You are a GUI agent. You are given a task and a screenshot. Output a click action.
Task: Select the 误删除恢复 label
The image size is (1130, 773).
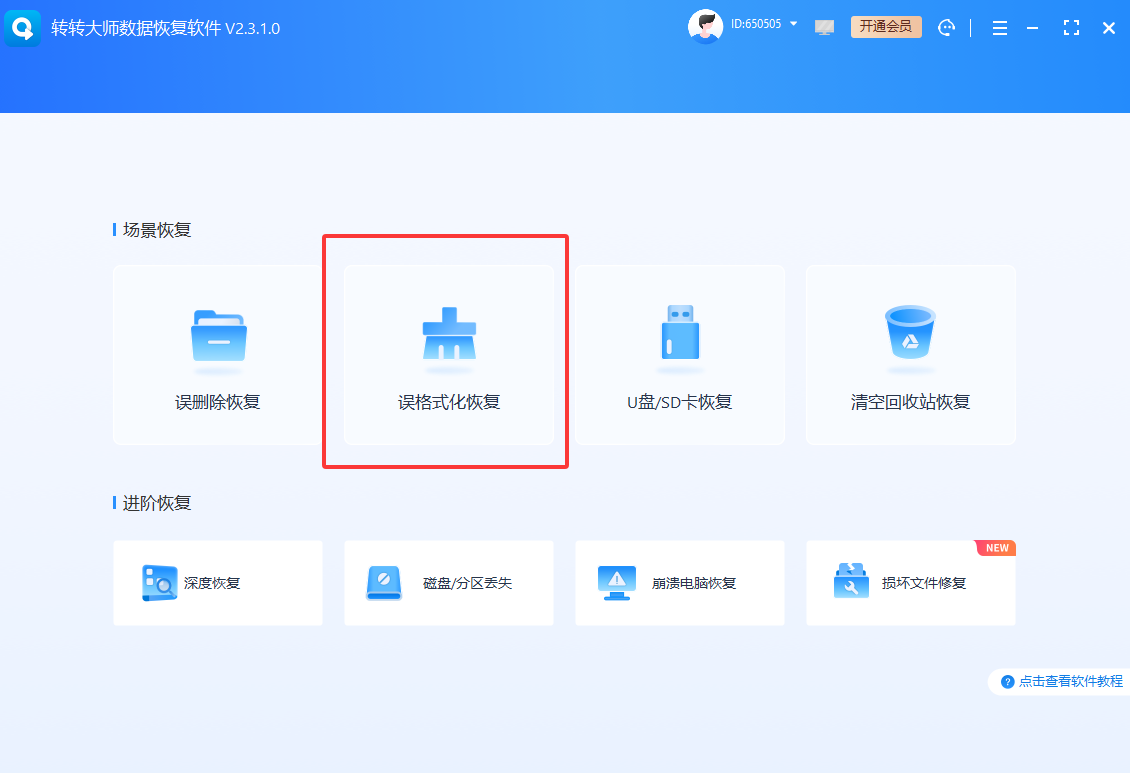pyautogui.click(x=218, y=402)
